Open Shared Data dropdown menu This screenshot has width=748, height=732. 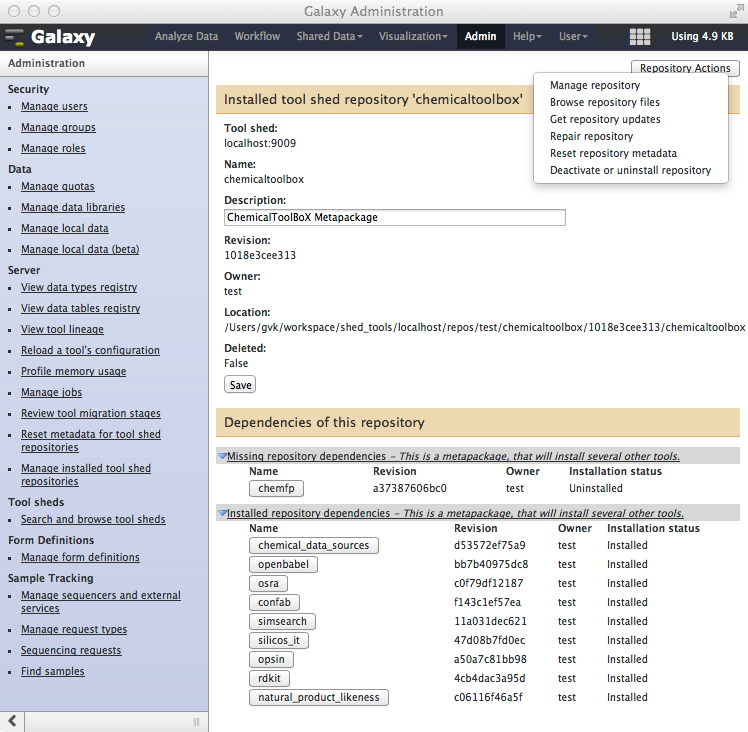coord(329,36)
